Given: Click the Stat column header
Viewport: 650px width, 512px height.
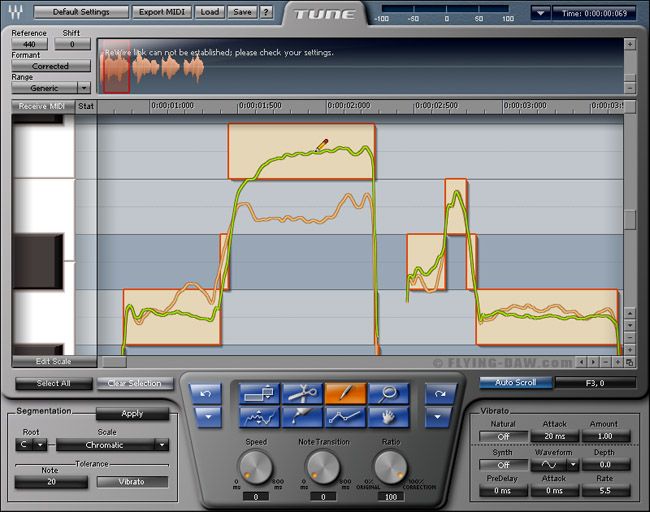Looking at the screenshot, I should click(x=86, y=106).
